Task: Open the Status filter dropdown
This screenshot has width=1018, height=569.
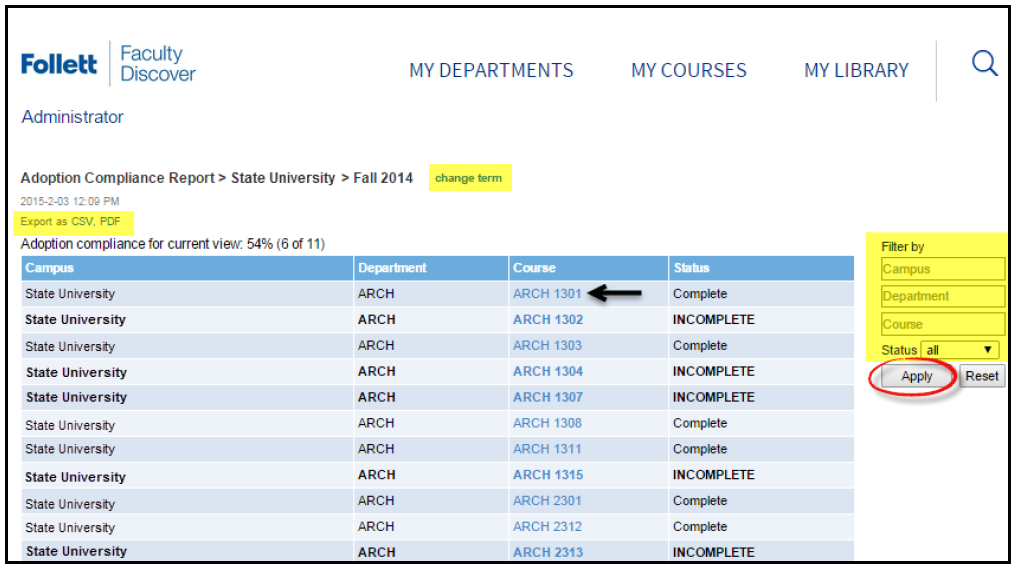Action: (x=960, y=350)
